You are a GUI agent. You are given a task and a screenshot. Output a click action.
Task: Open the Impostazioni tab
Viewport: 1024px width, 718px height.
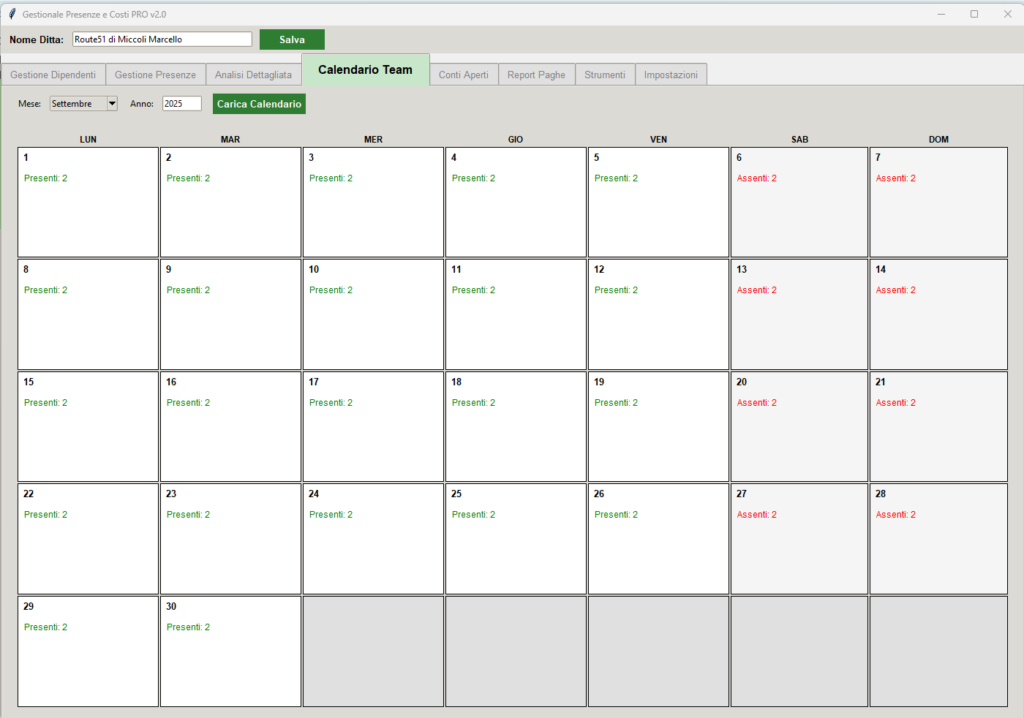coord(671,75)
